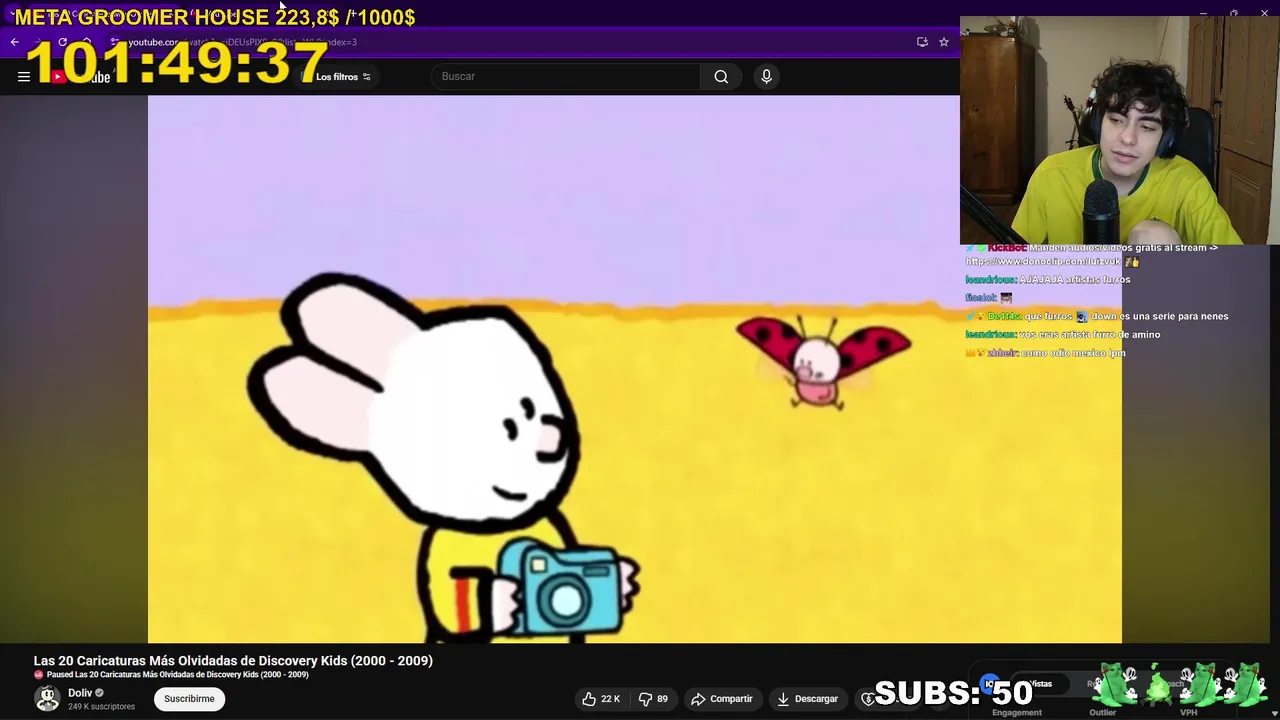Share the video with Compartir
Viewport: 1280px width, 720px height.
[x=722, y=699]
